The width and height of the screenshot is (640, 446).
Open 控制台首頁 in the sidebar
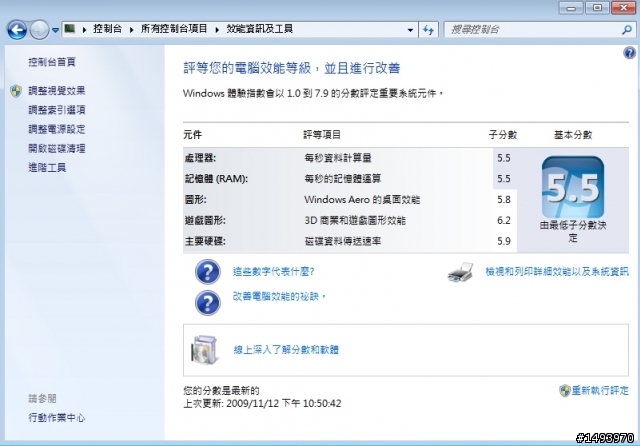click(52, 62)
